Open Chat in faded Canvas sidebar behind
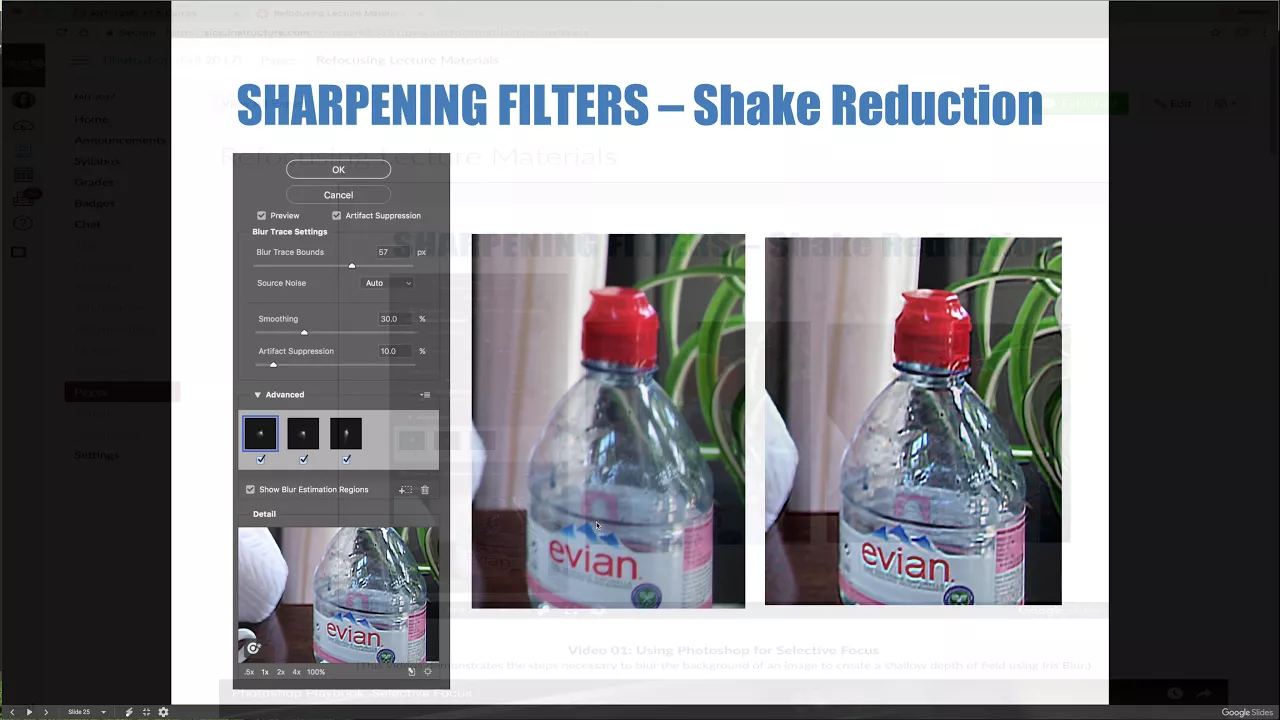Image resolution: width=1280 pixels, height=720 pixels. pos(88,224)
